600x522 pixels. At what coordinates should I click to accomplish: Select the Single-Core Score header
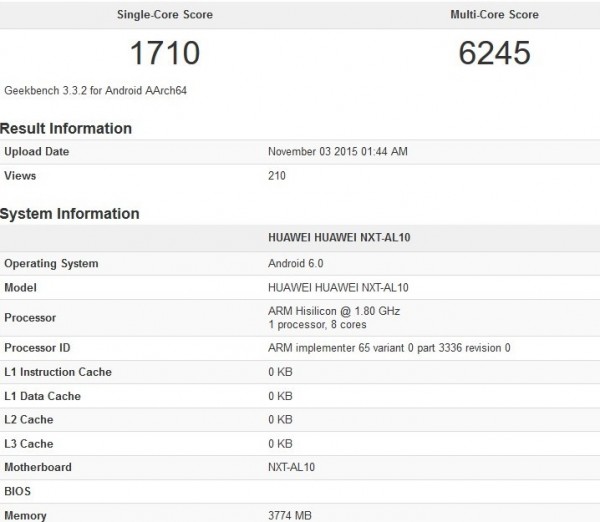point(165,15)
